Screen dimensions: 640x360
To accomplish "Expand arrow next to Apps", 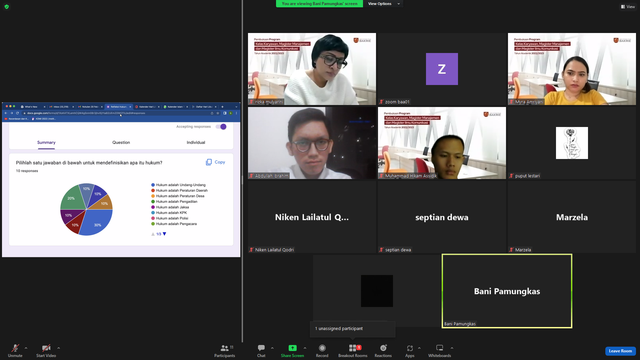I will click(x=419, y=348).
